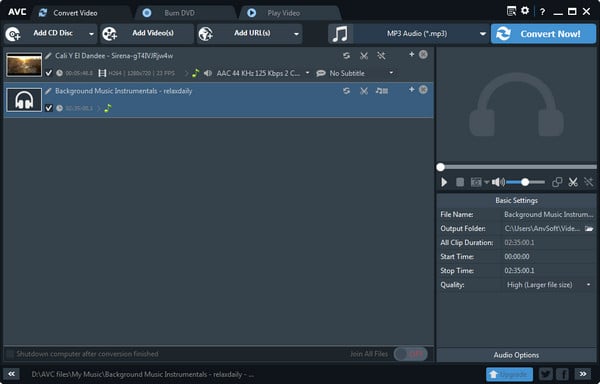The width and height of the screenshot is (600, 384).
Task: Open the help question mark
Action: click(542, 12)
